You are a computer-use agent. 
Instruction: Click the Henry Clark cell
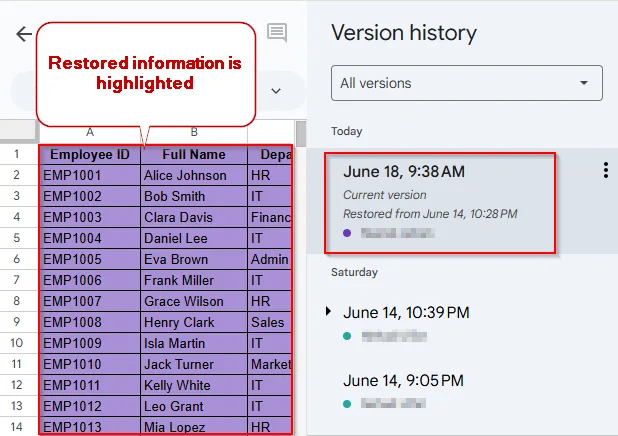coord(194,322)
